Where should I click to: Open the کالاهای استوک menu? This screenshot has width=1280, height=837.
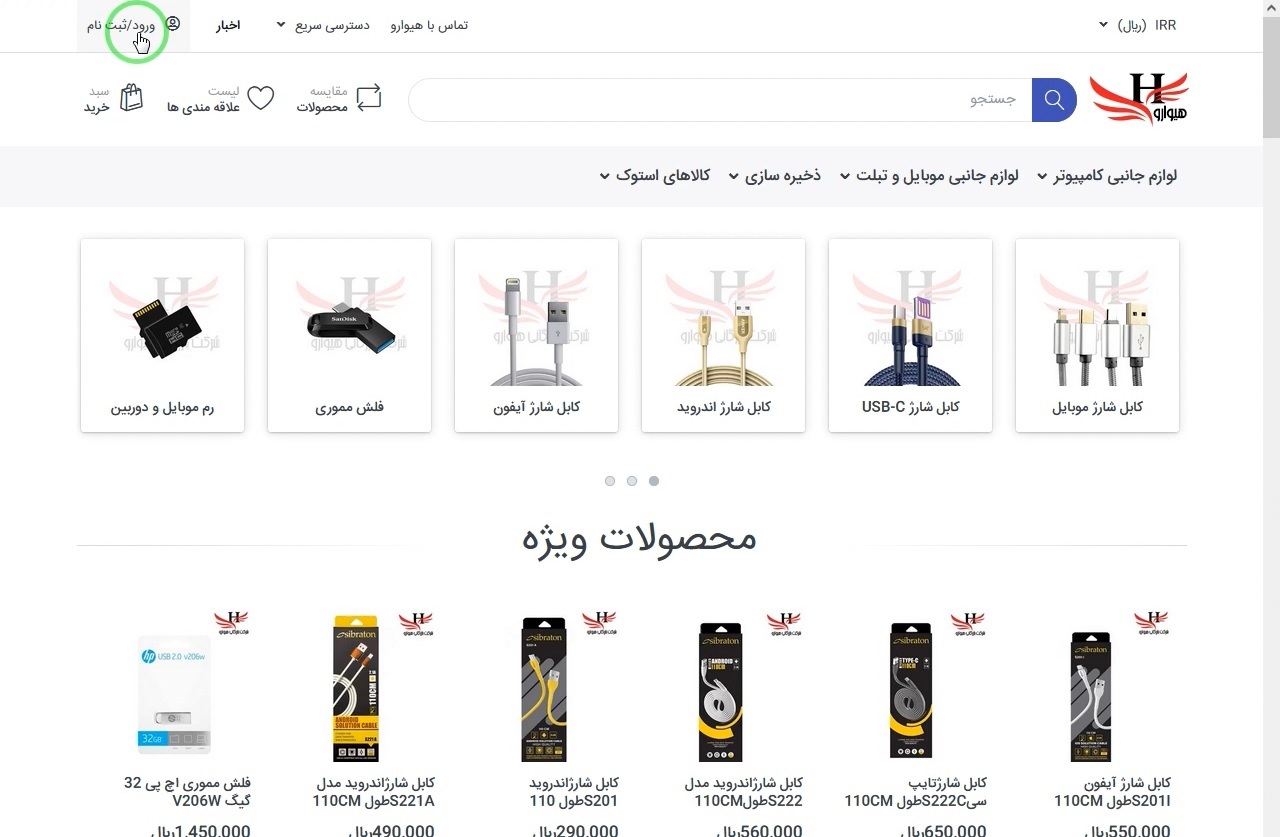point(654,176)
